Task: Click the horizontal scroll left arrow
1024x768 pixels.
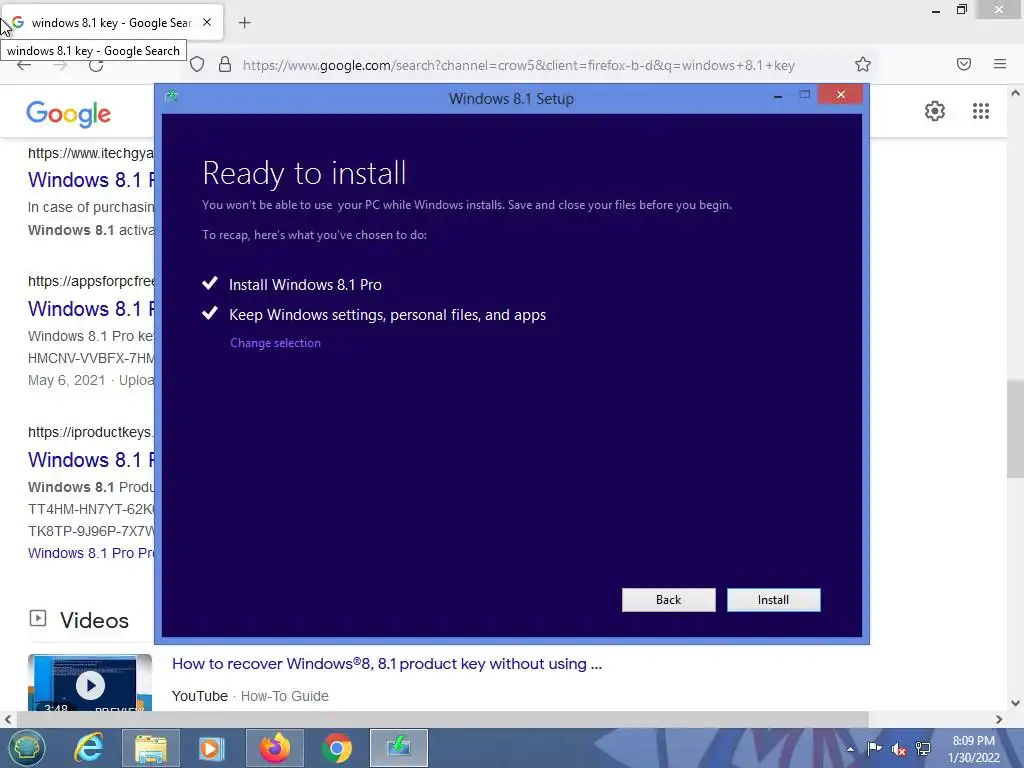Action: tap(8, 720)
